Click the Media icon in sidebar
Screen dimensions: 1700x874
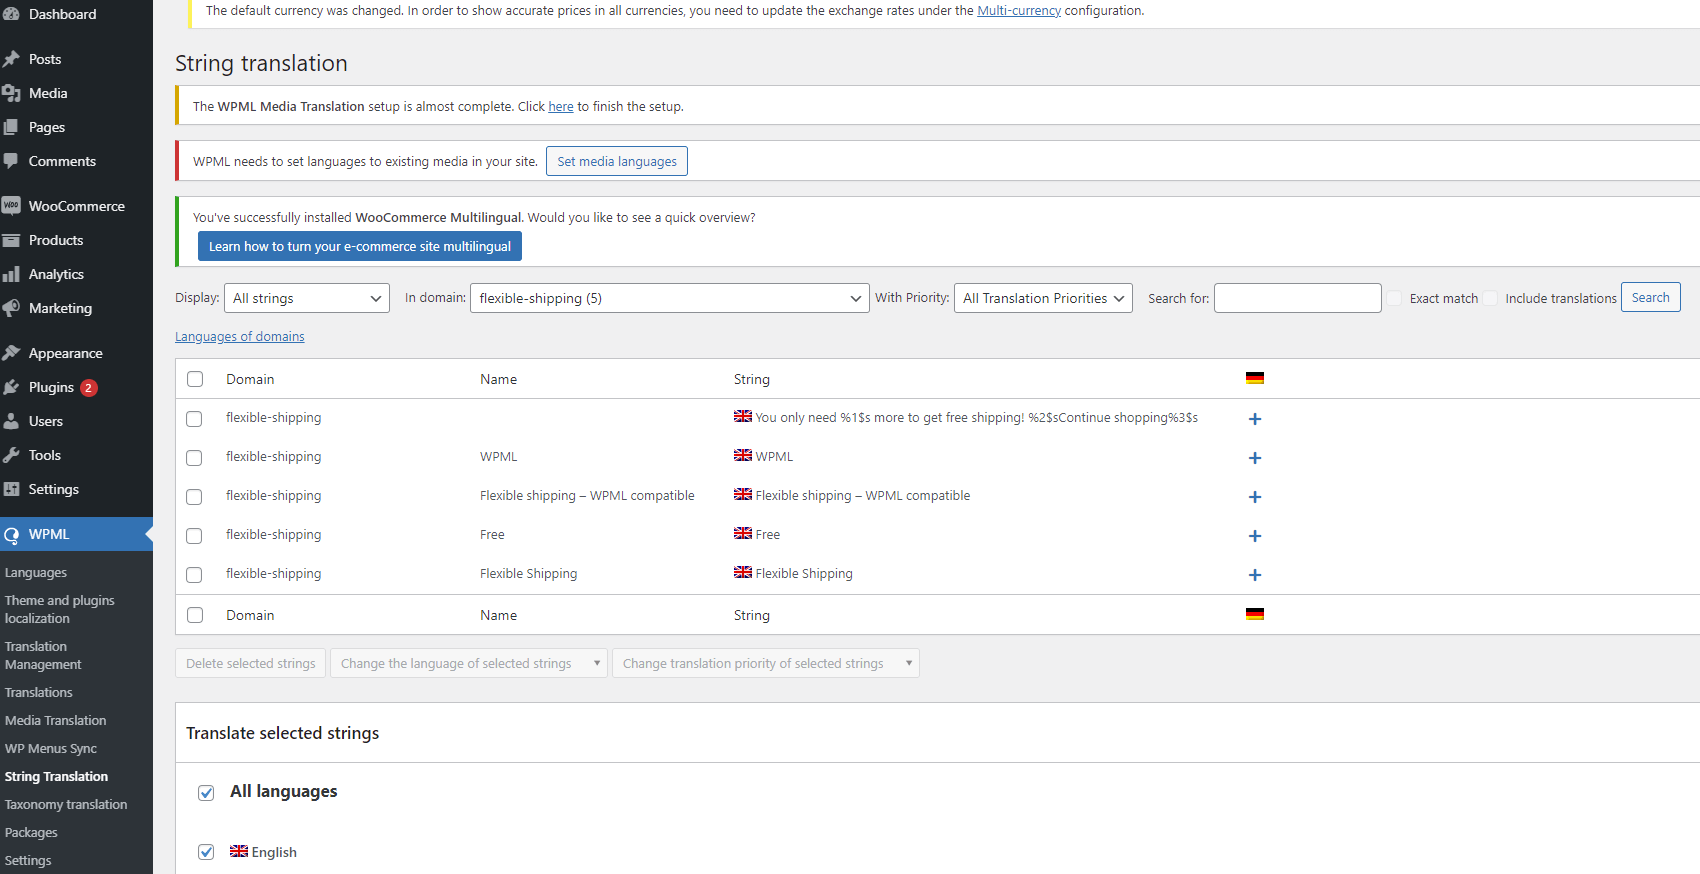pos(11,93)
